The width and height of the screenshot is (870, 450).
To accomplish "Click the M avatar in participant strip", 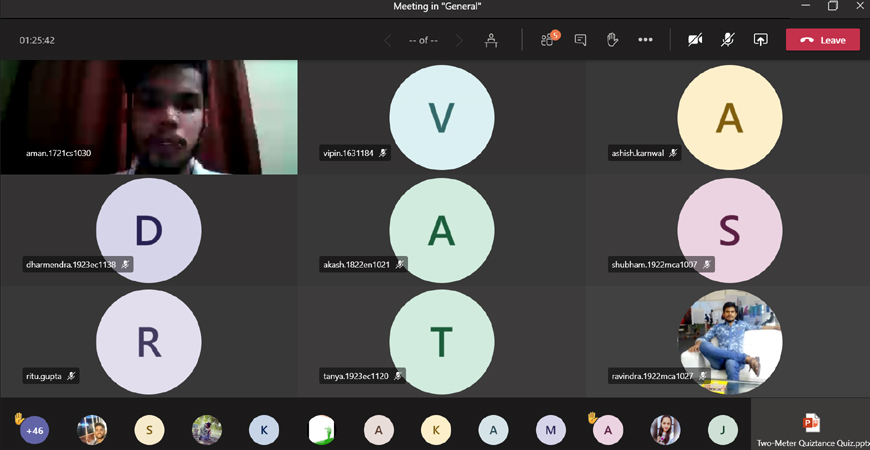I will [550, 430].
